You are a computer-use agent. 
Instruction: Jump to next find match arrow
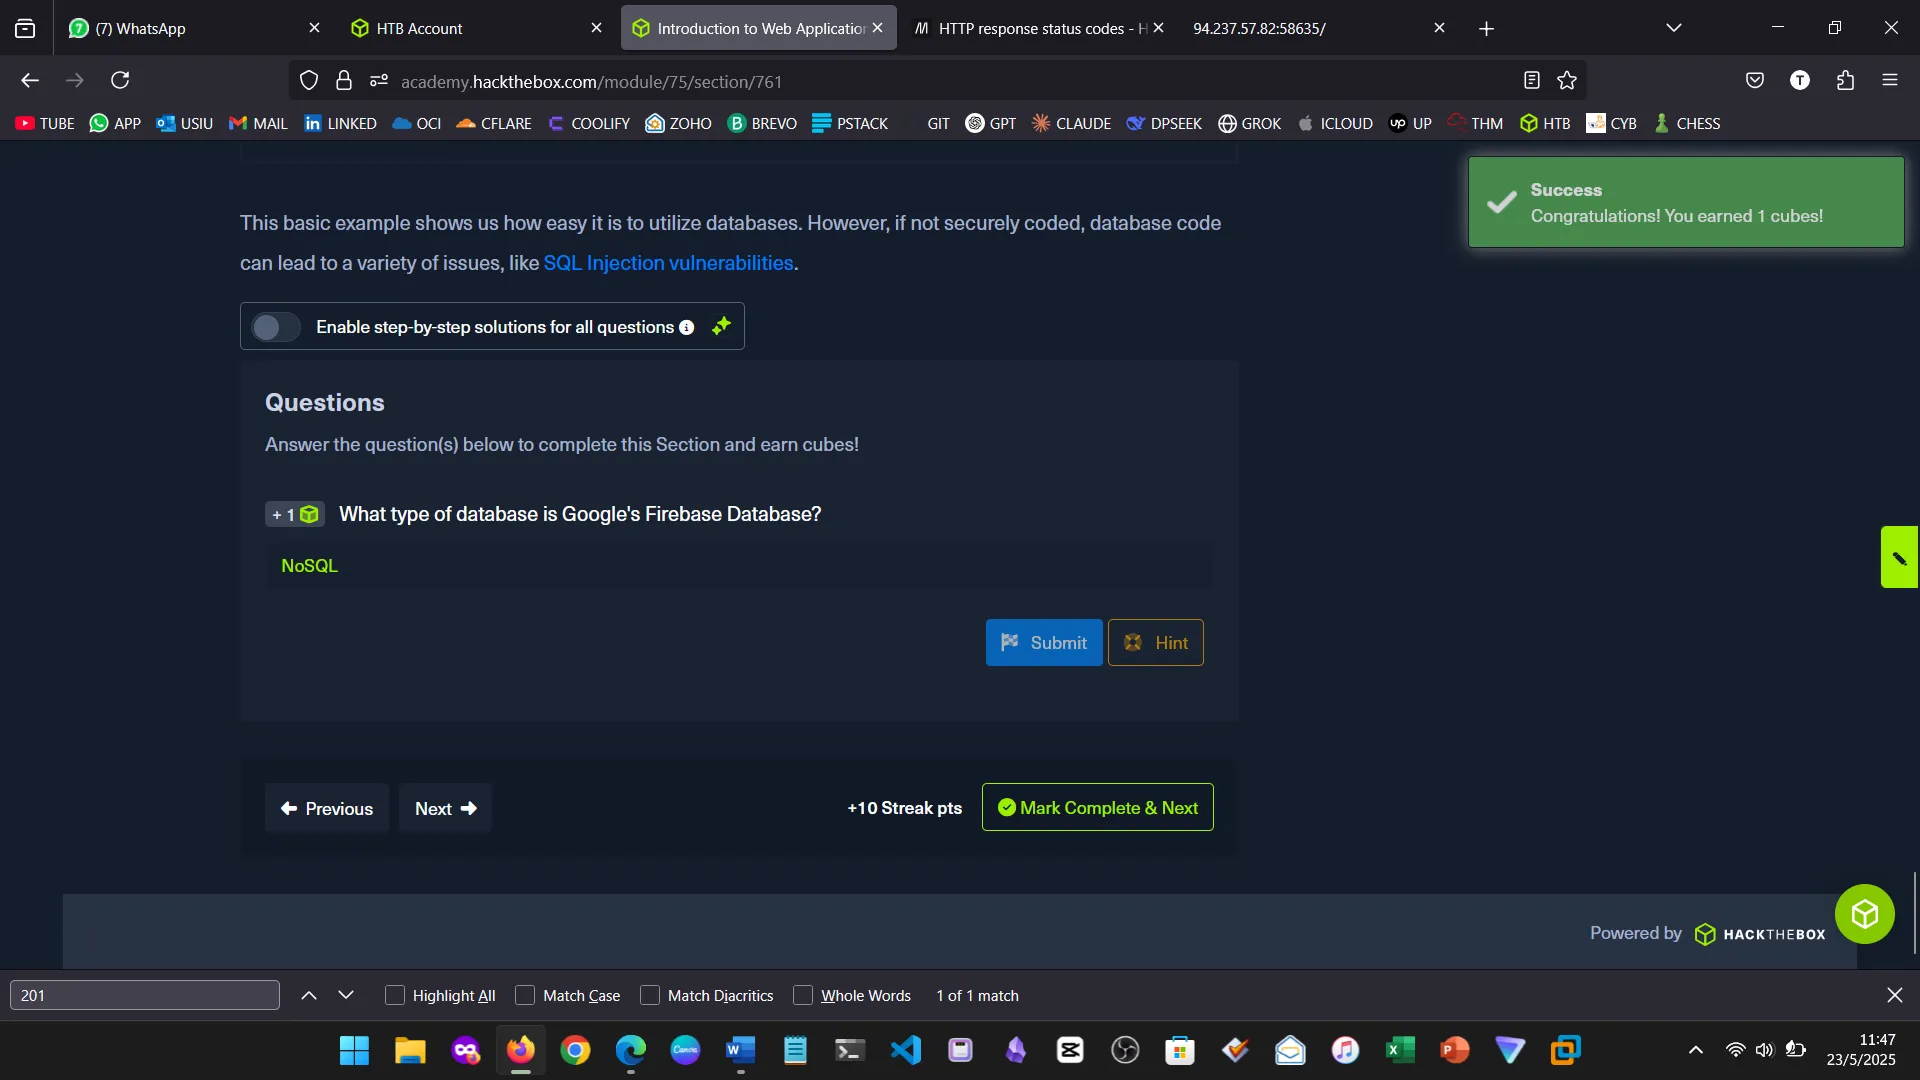click(x=346, y=996)
